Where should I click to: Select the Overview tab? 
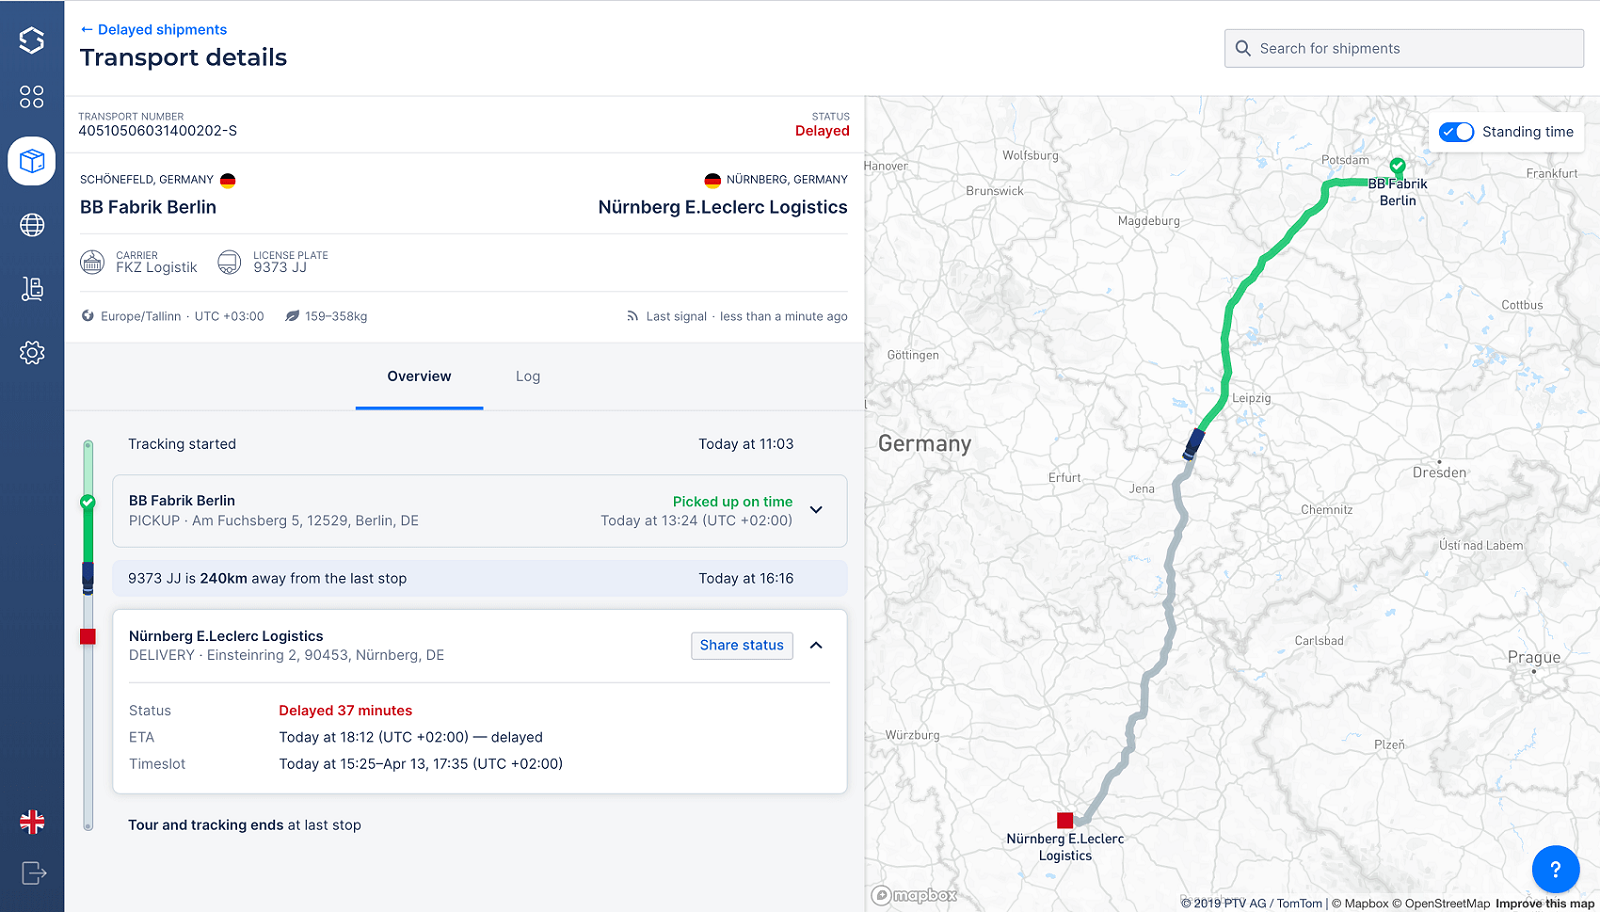pyautogui.click(x=419, y=377)
